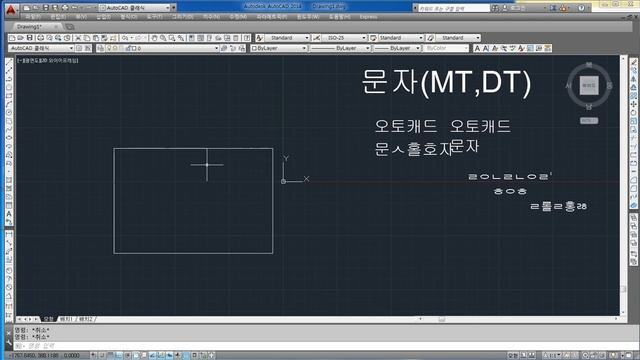
Task: Select the Hatch tool in the Draw toolbar
Action: [9, 180]
